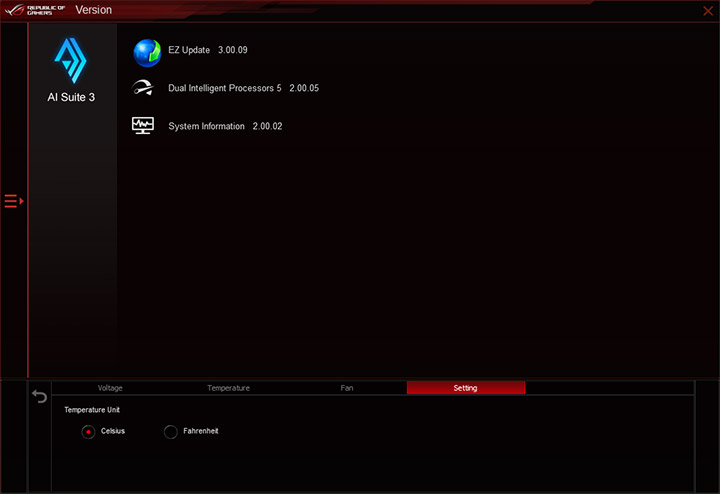The width and height of the screenshot is (720, 494).
Task: Click the AI Suite 3 logo icon
Action: 71,61
